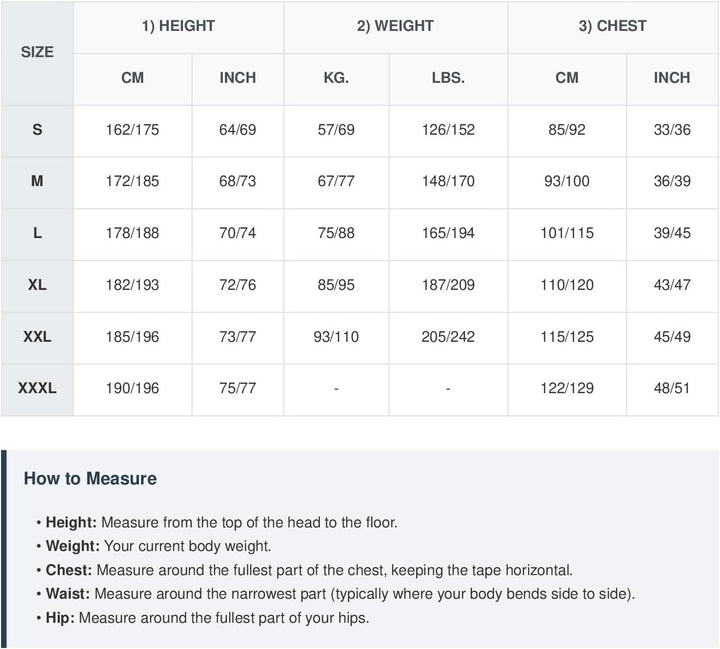Click the XXXL size row label
This screenshot has width=720, height=649.
37,389
